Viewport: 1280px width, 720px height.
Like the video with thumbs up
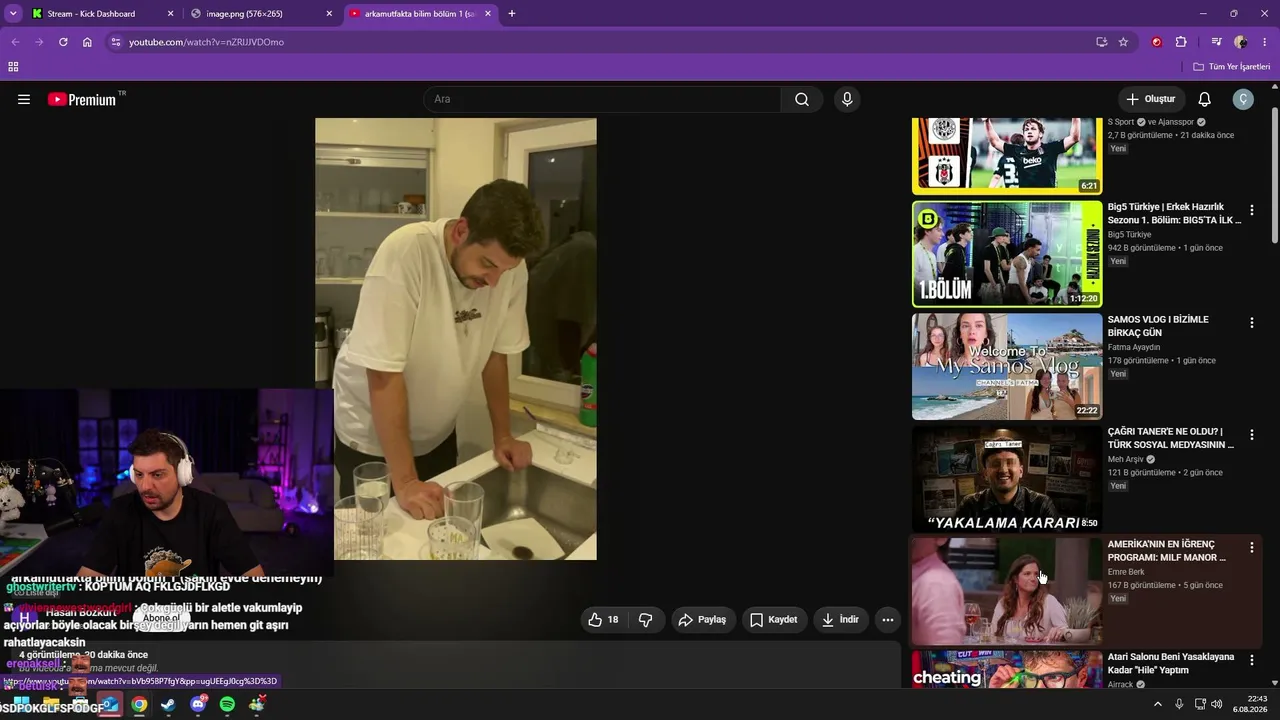click(603, 620)
